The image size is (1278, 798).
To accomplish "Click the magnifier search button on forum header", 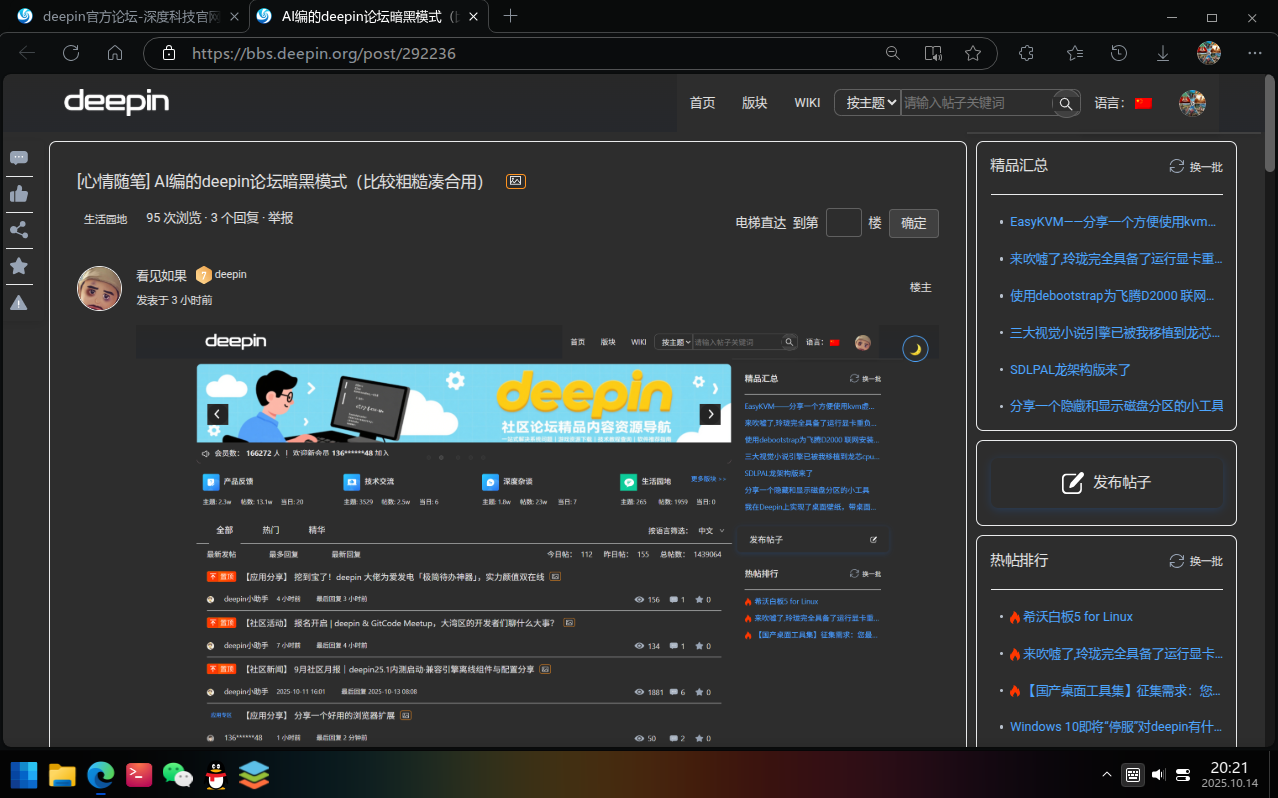I will click(1066, 103).
